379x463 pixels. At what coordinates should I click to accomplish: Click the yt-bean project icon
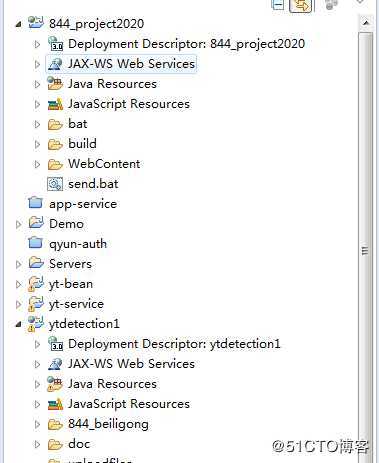[36, 284]
